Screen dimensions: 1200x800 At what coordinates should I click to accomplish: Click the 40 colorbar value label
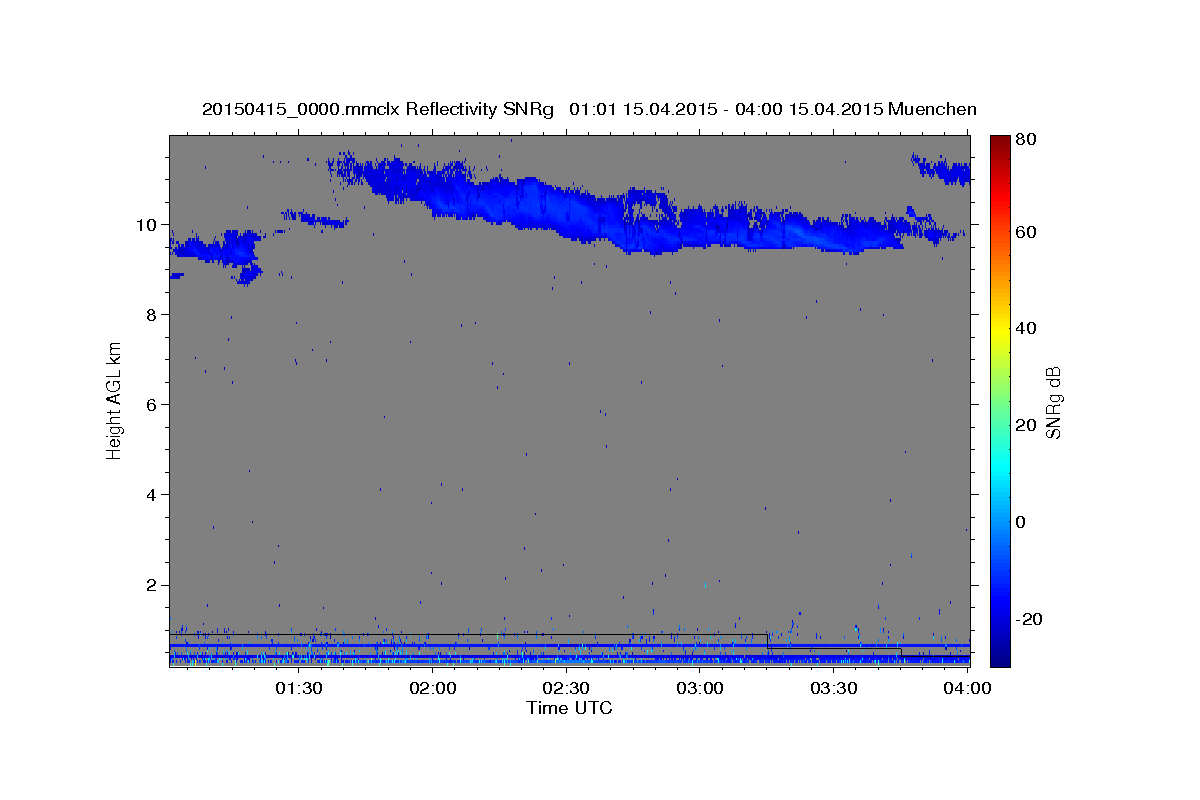(1026, 328)
